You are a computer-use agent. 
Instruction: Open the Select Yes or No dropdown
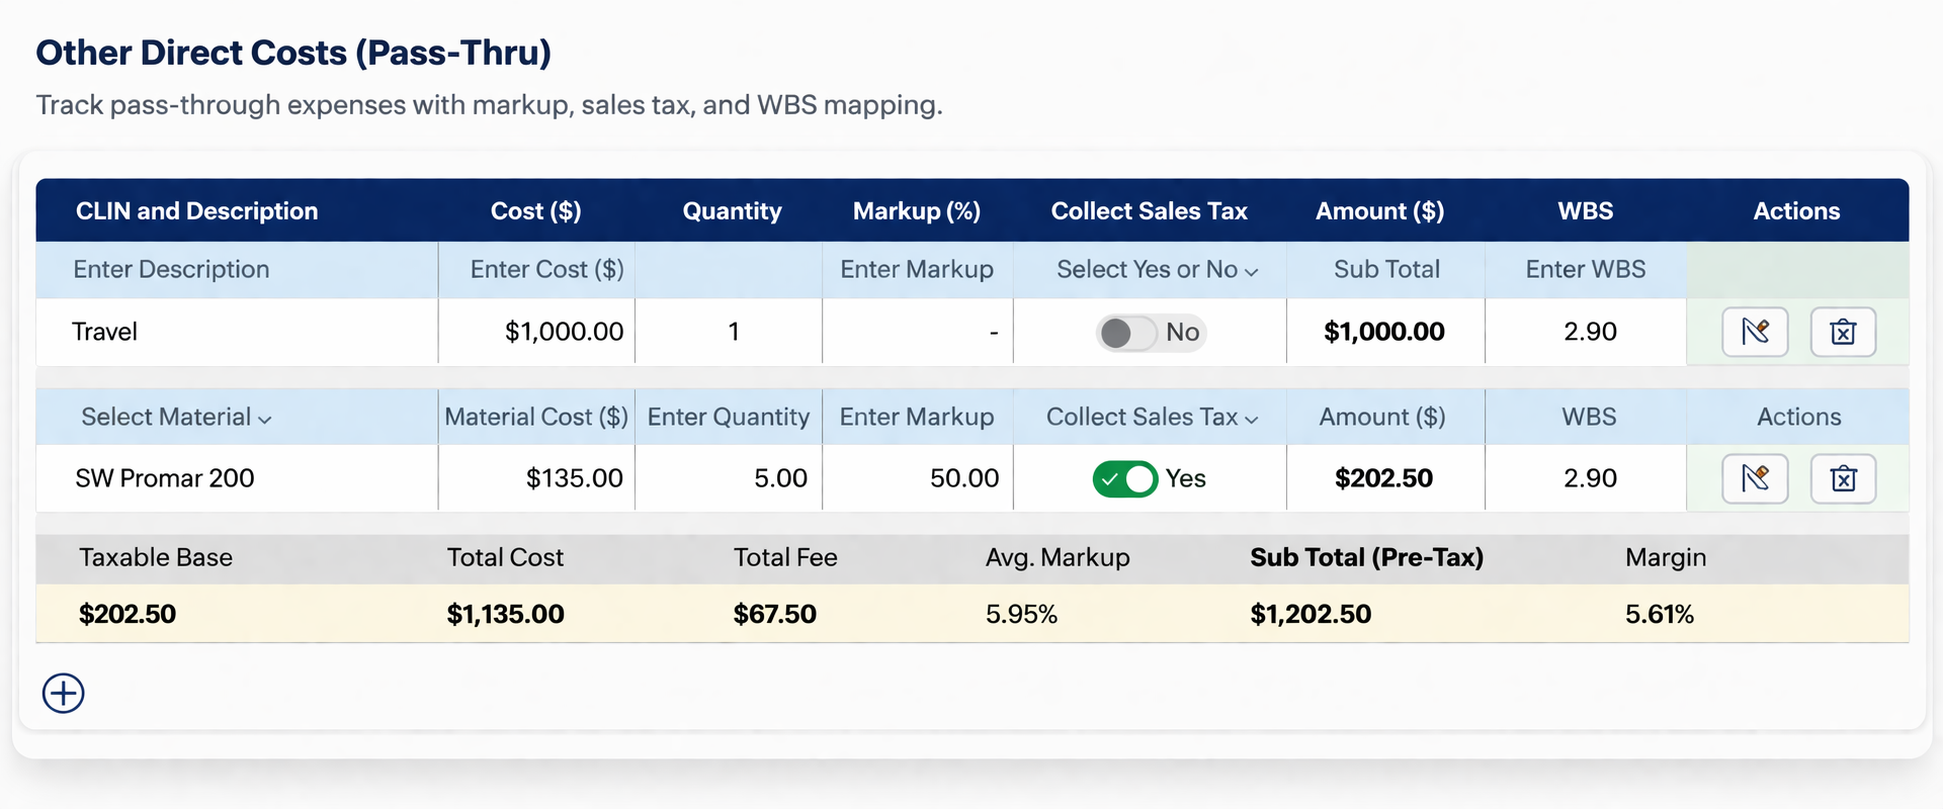tap(1157, 270)
